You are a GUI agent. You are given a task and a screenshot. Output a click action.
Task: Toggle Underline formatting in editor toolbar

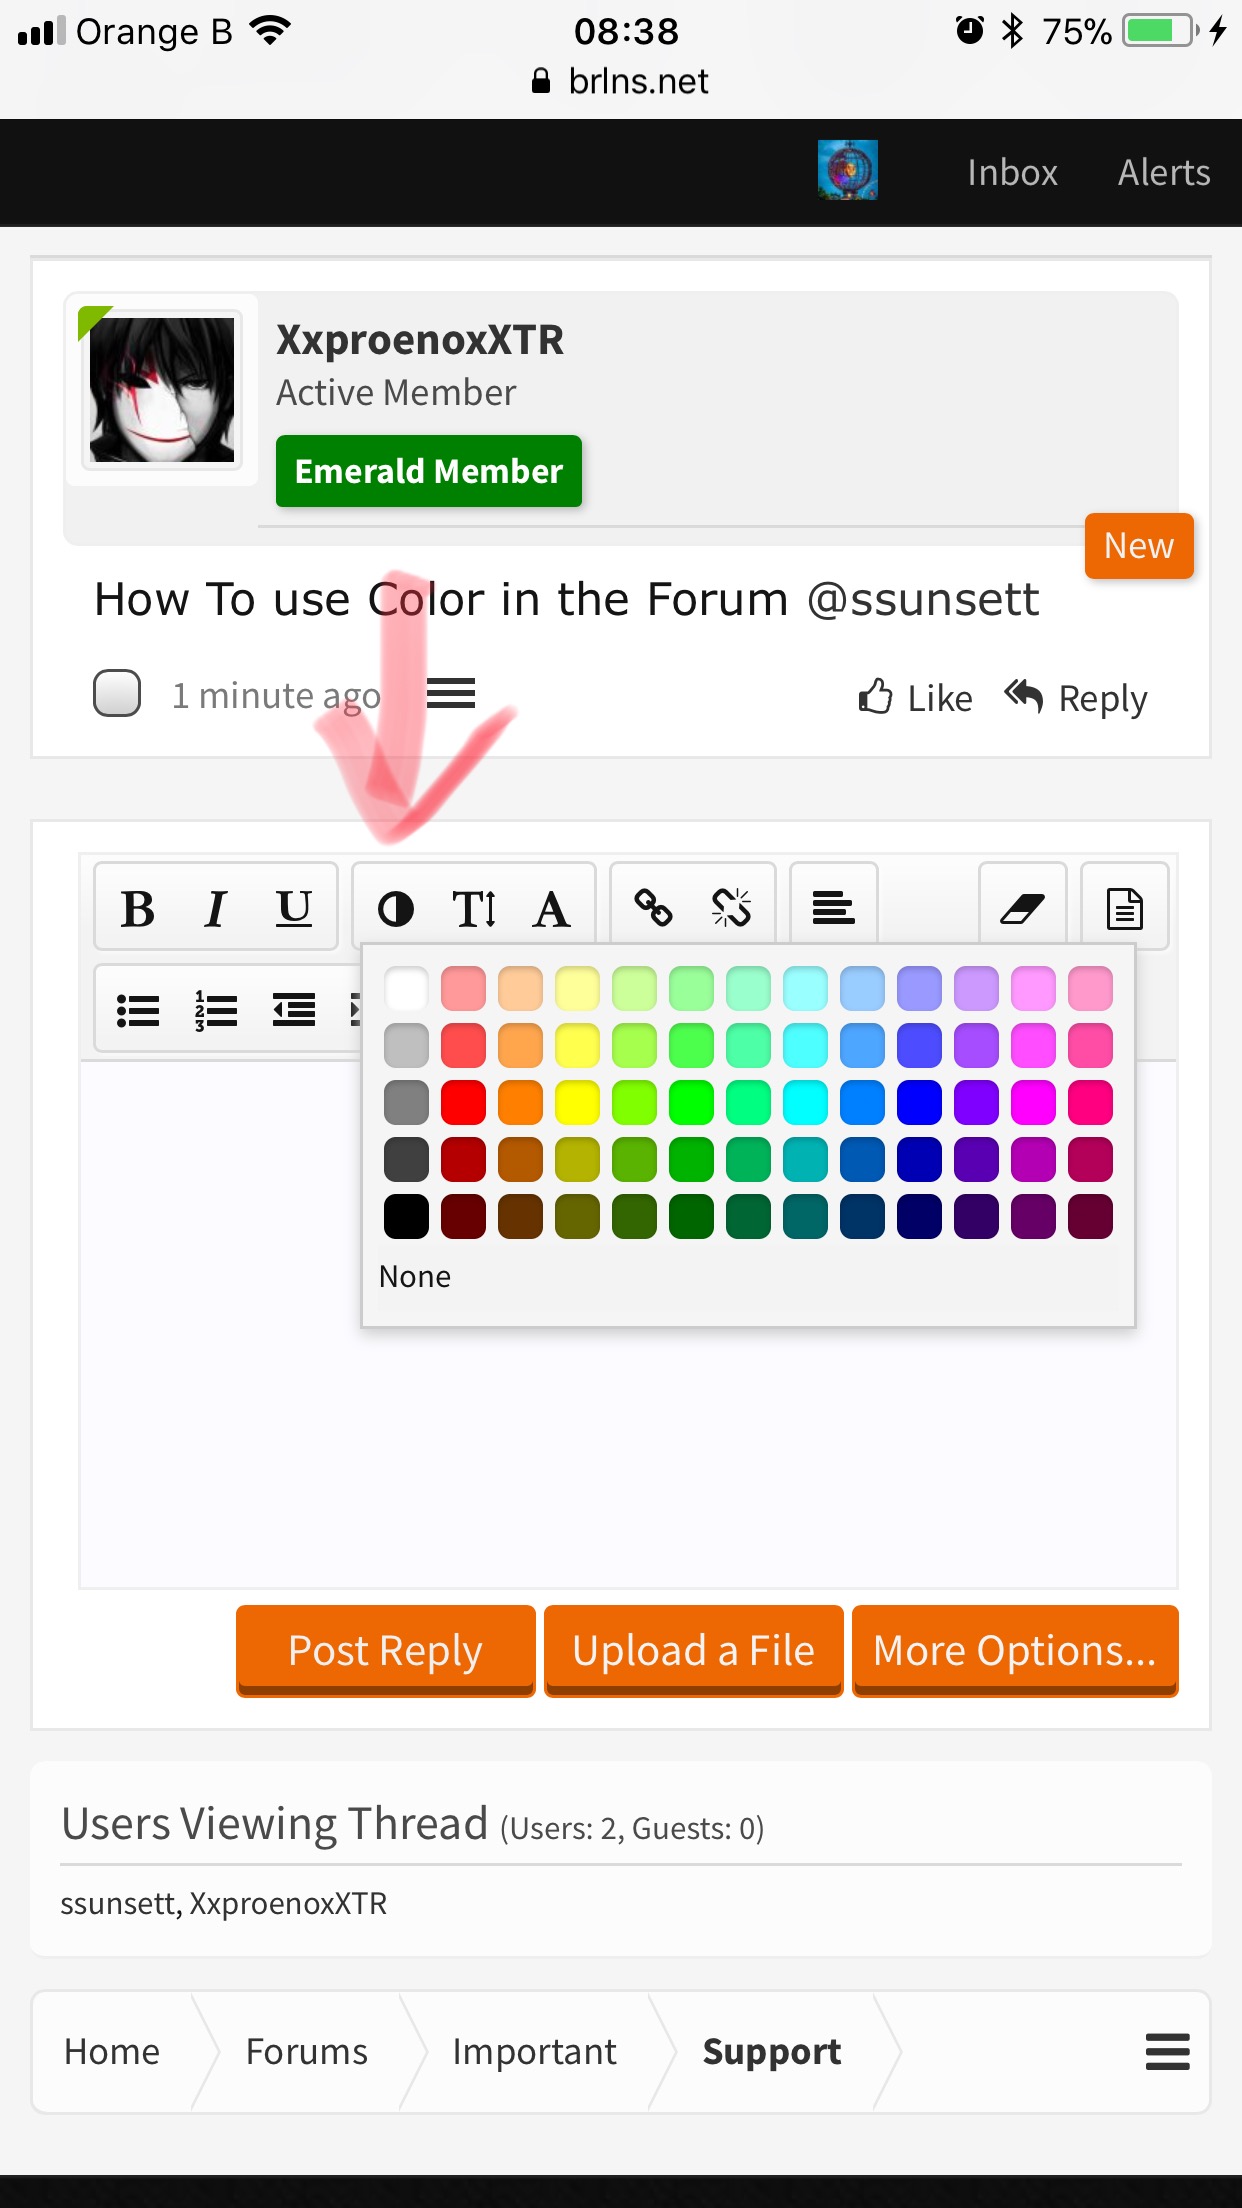pyautogui.click(x=293, y=909)
